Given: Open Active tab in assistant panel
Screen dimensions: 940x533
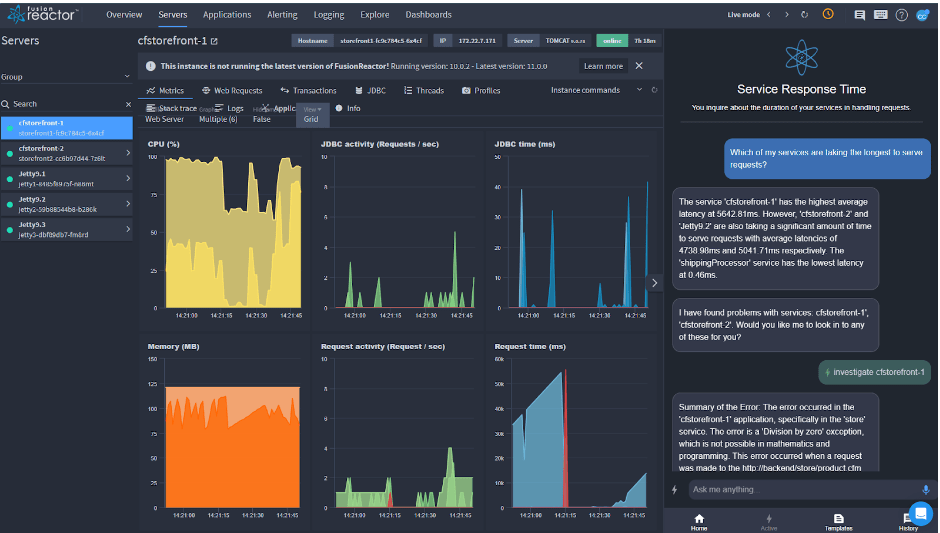Looking at the screenshot, I should tap(769, 522).
